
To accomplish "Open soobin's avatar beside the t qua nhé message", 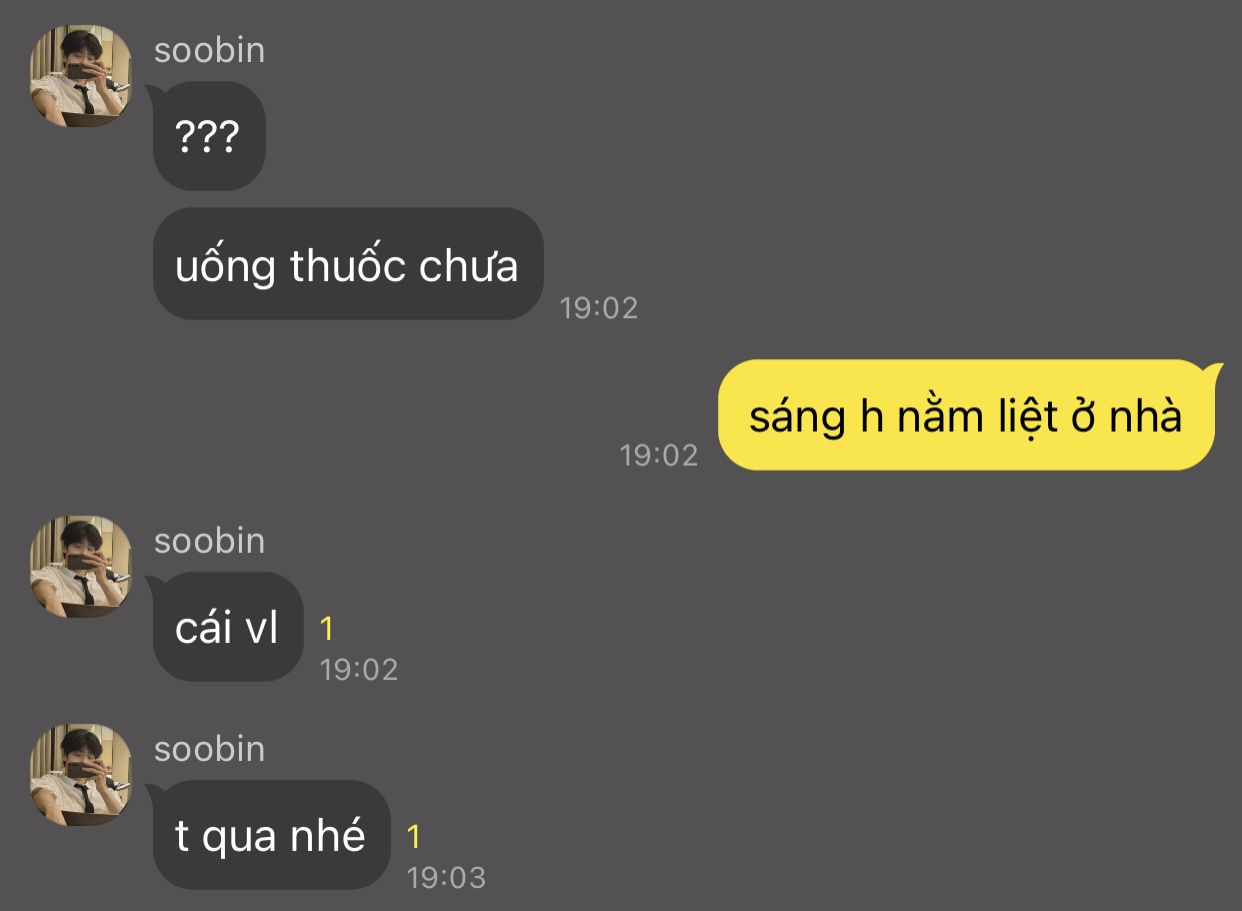I will tap(81, 775).
